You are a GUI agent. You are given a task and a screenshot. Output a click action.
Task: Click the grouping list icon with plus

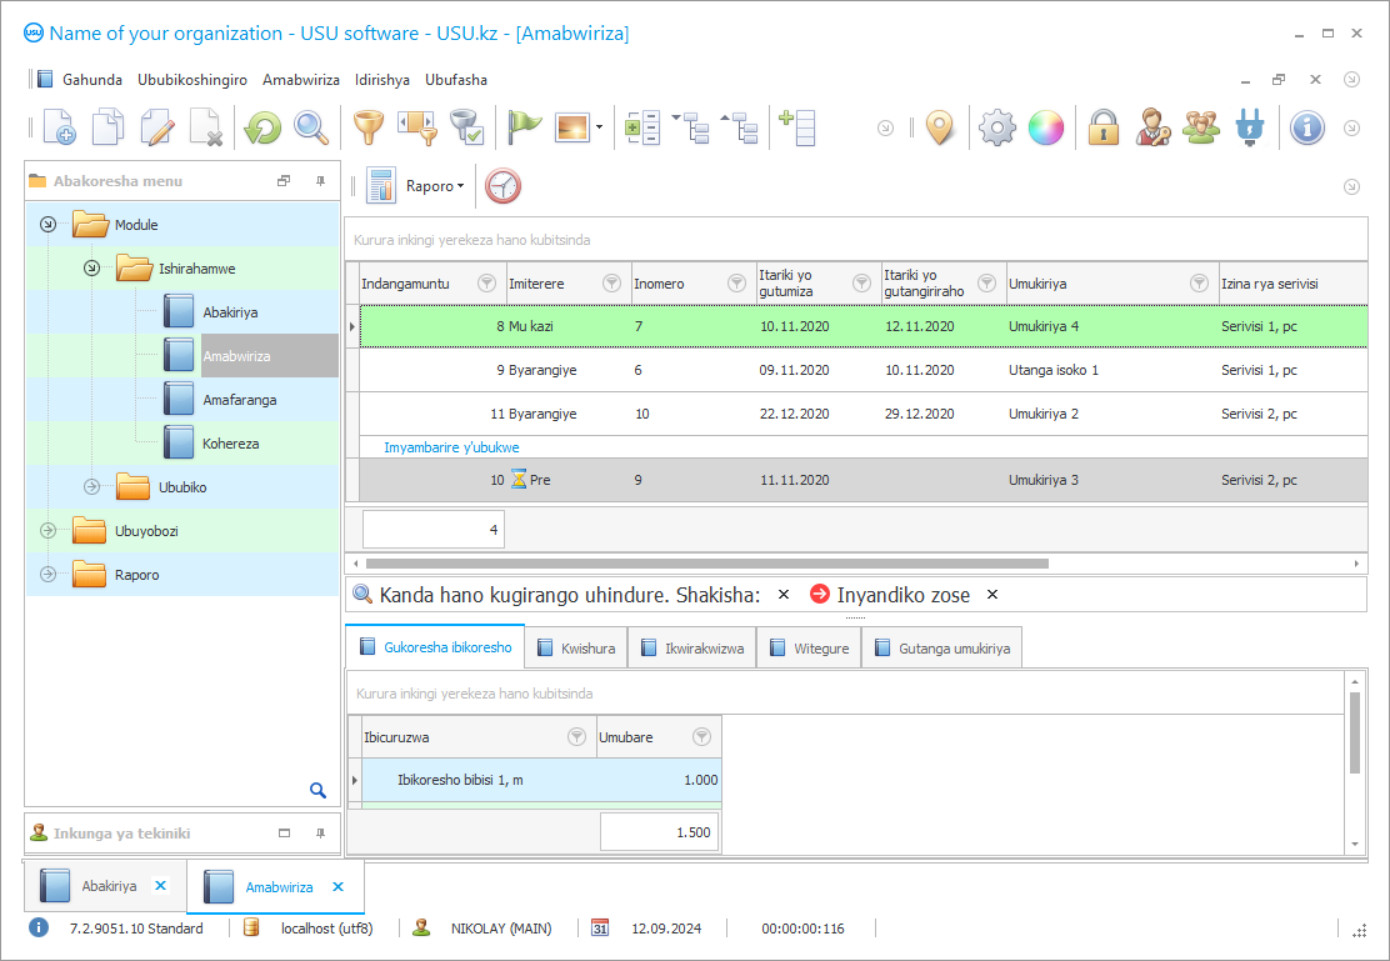642,128
